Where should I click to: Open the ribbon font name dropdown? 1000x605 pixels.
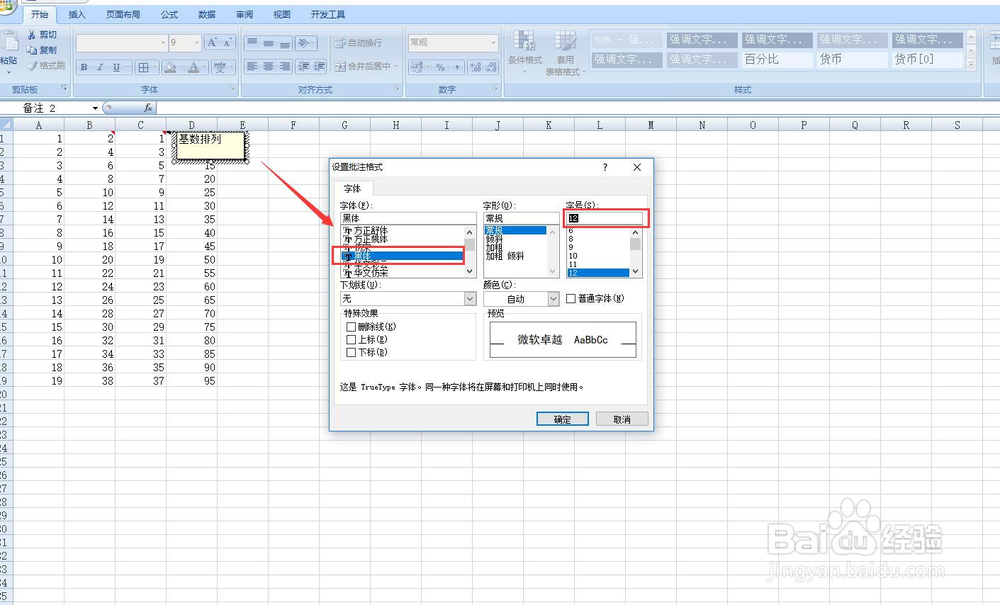163,43
